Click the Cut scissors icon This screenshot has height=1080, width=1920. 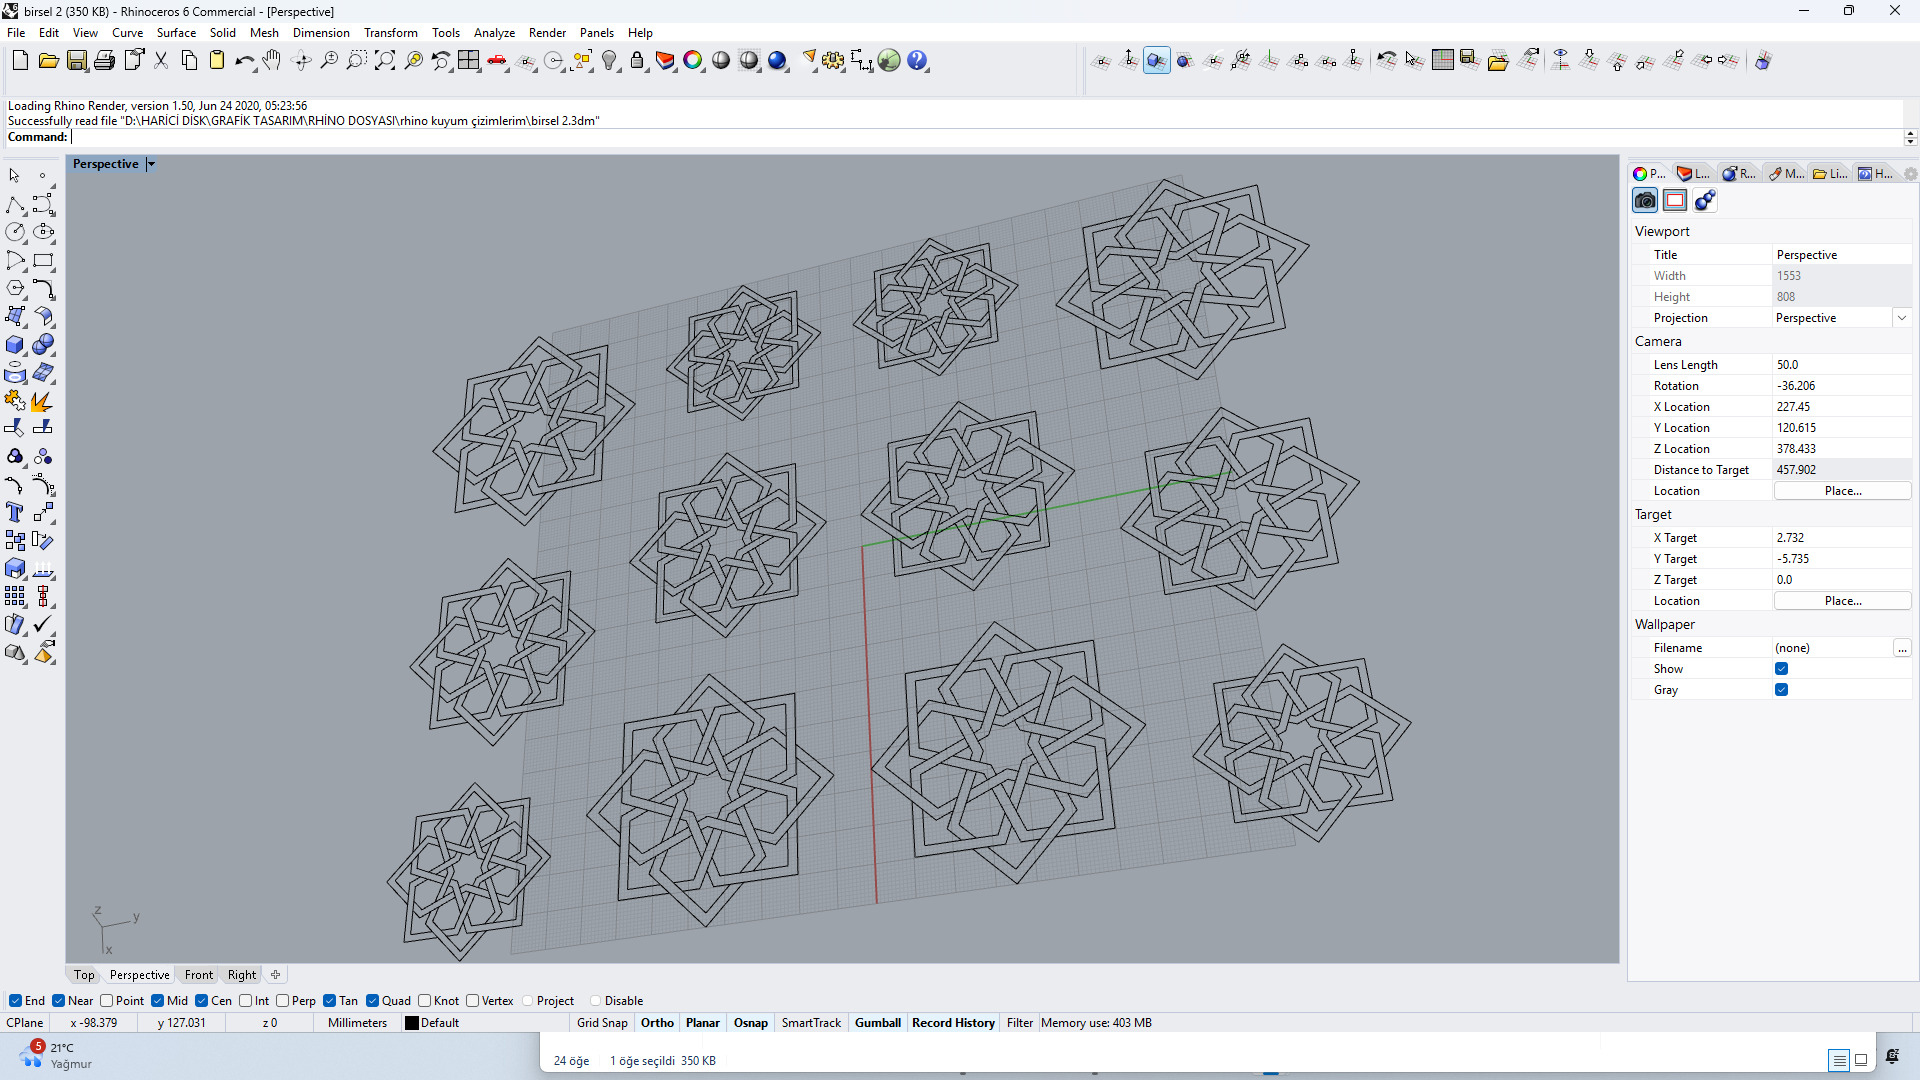[x=160, y=61]
